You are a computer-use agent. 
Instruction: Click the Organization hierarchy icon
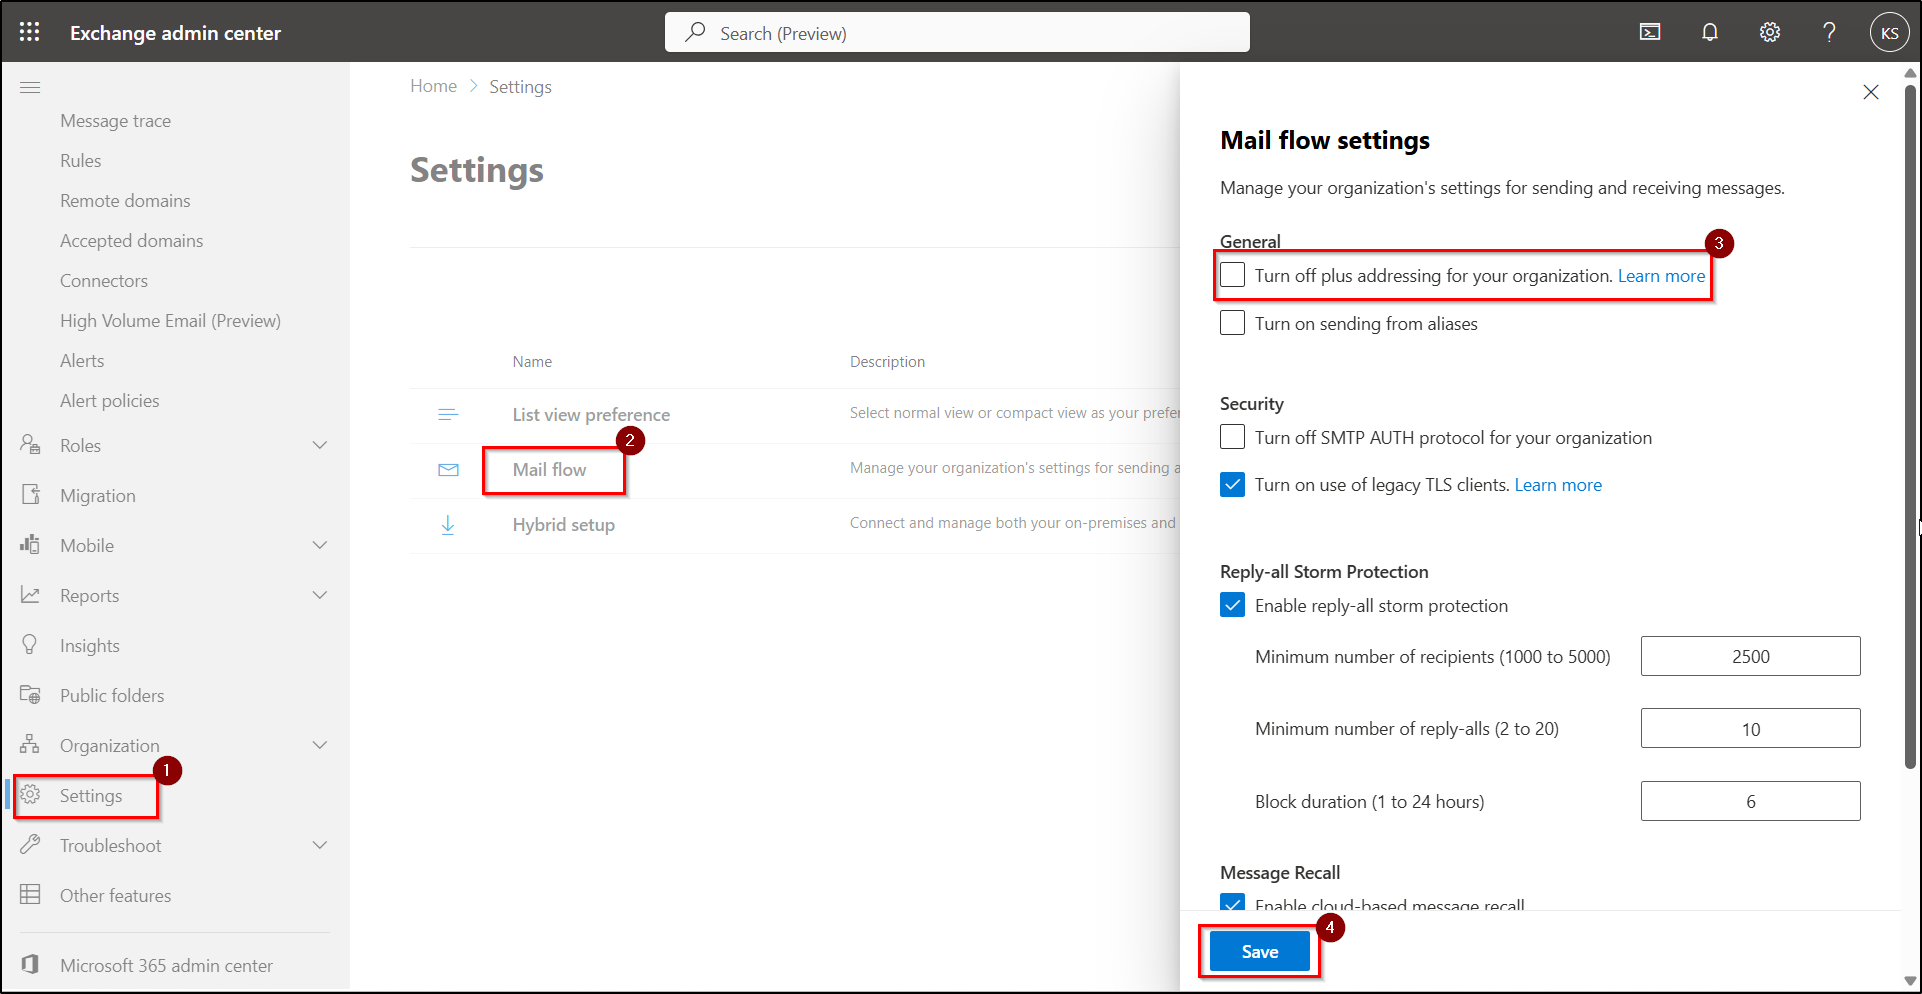coord(30,745)
